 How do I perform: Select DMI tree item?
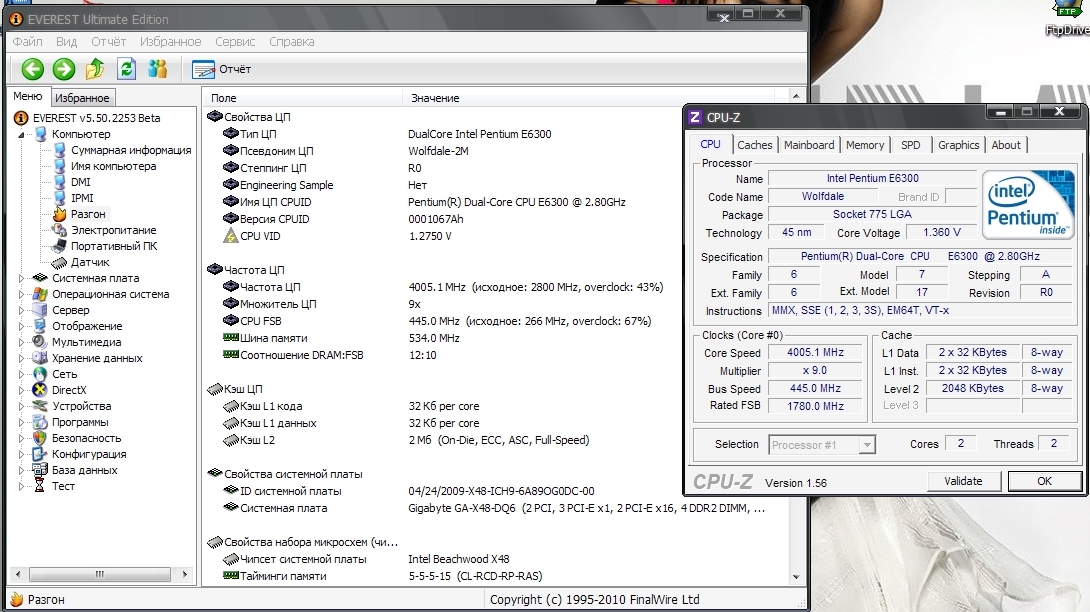pyautogui.click(x=81, y=182)
